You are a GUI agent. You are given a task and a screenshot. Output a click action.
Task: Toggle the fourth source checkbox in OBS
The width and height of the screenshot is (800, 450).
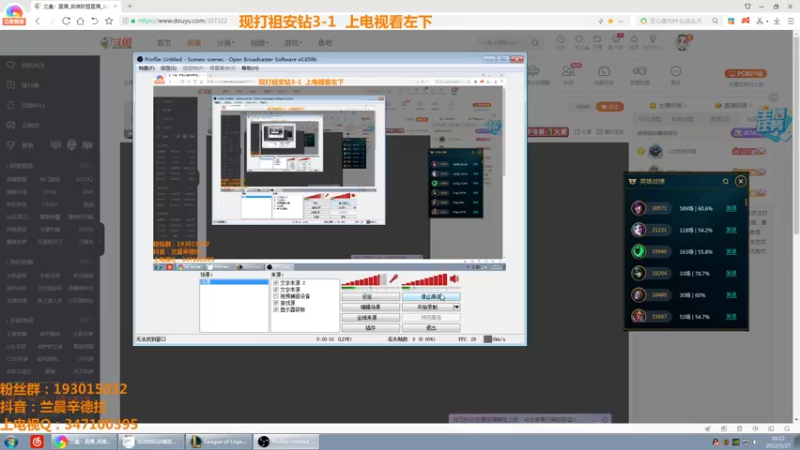pos(276,303)
